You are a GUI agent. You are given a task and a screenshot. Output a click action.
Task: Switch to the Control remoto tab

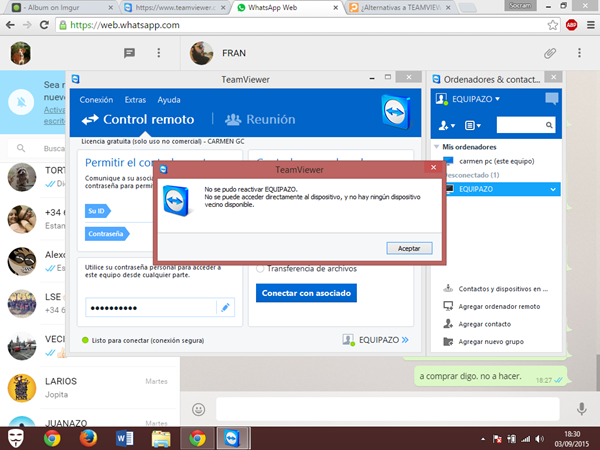click(138, 119)
